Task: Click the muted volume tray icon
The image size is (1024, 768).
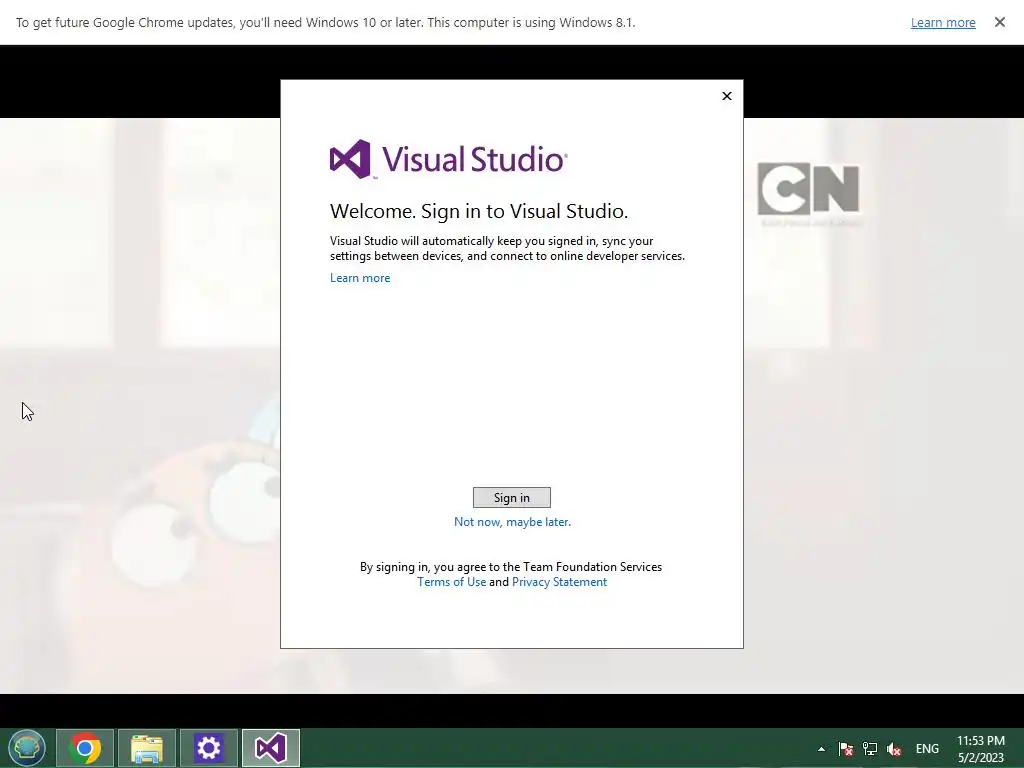Action: pyautogui.click(x=893, y=749)
